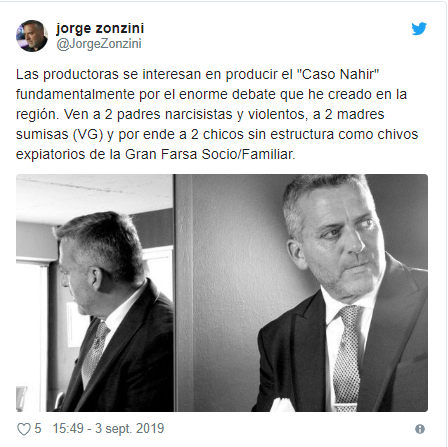Screen dimensions: 448x447
Task: Click the like count number 5
Action: [x=38, y=429]
